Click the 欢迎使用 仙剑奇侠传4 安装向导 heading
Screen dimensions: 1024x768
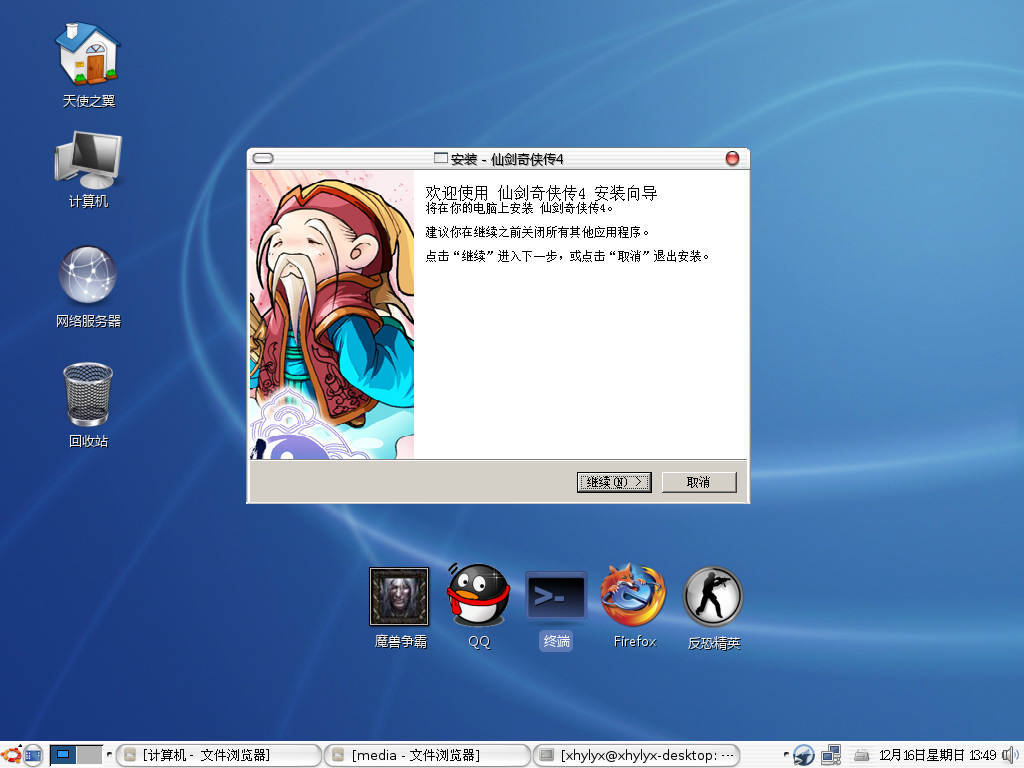[541, 193]
